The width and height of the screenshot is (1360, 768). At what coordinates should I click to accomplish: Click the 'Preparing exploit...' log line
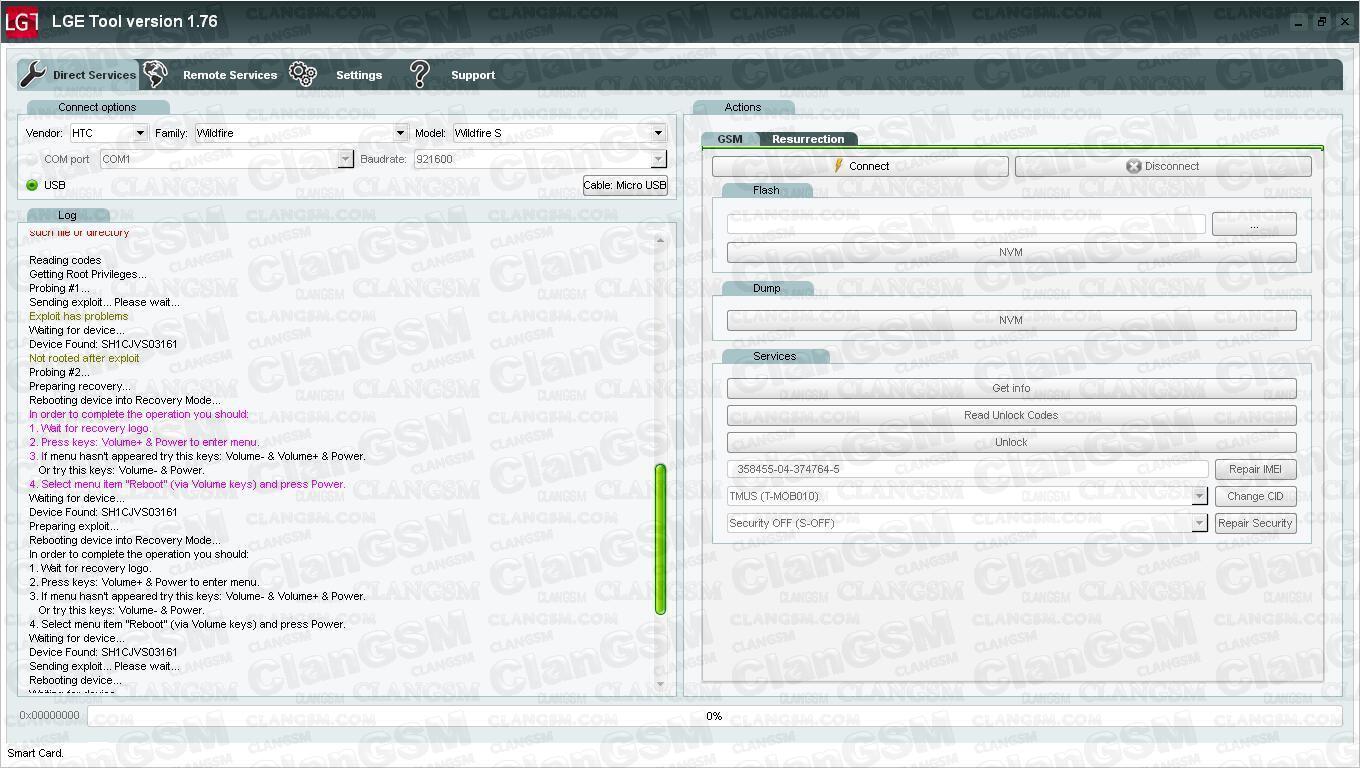tap(73, 526)
